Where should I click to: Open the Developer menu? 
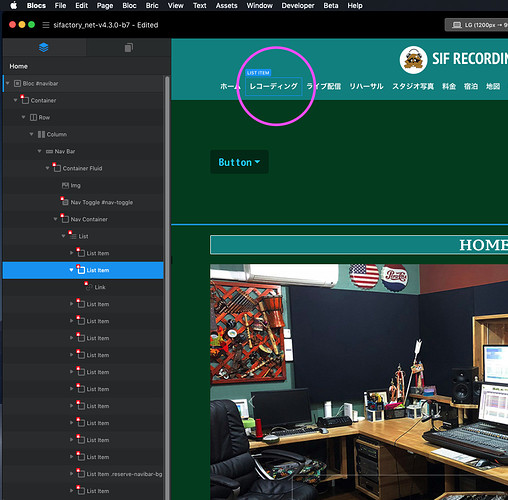[x=298, y=6]
